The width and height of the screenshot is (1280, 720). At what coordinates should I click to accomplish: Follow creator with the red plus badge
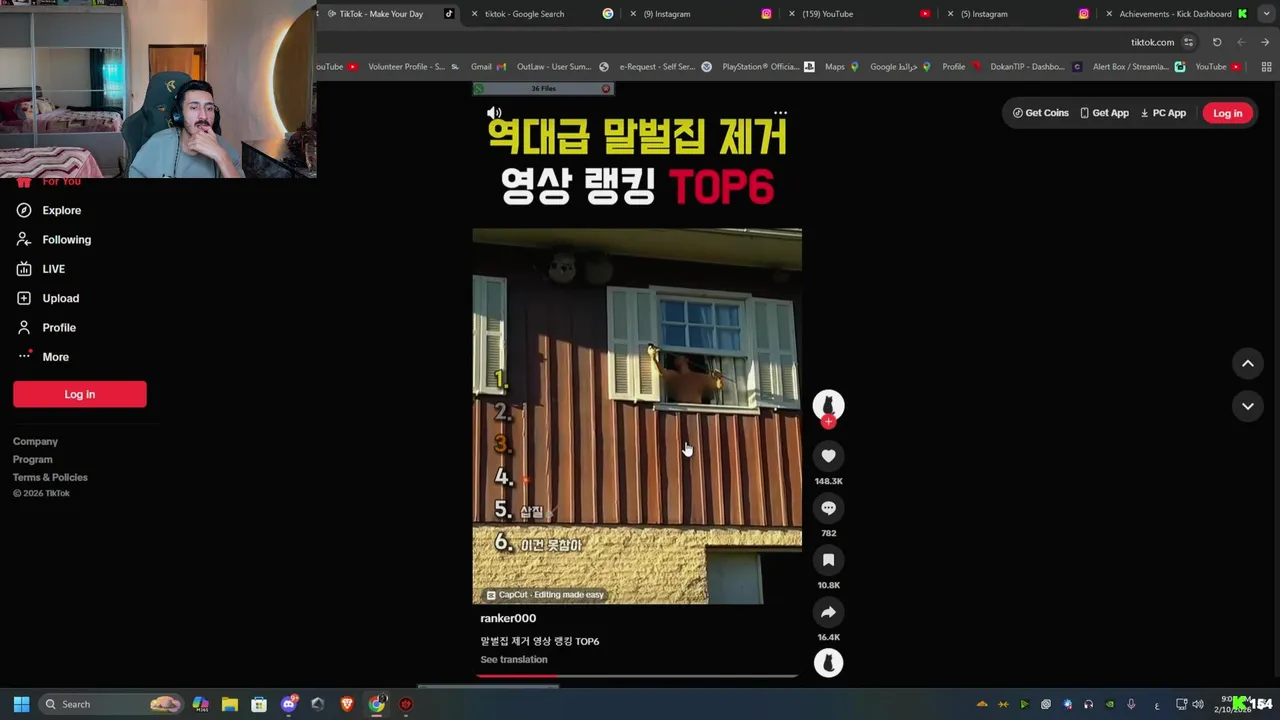[x=828, y=422]
